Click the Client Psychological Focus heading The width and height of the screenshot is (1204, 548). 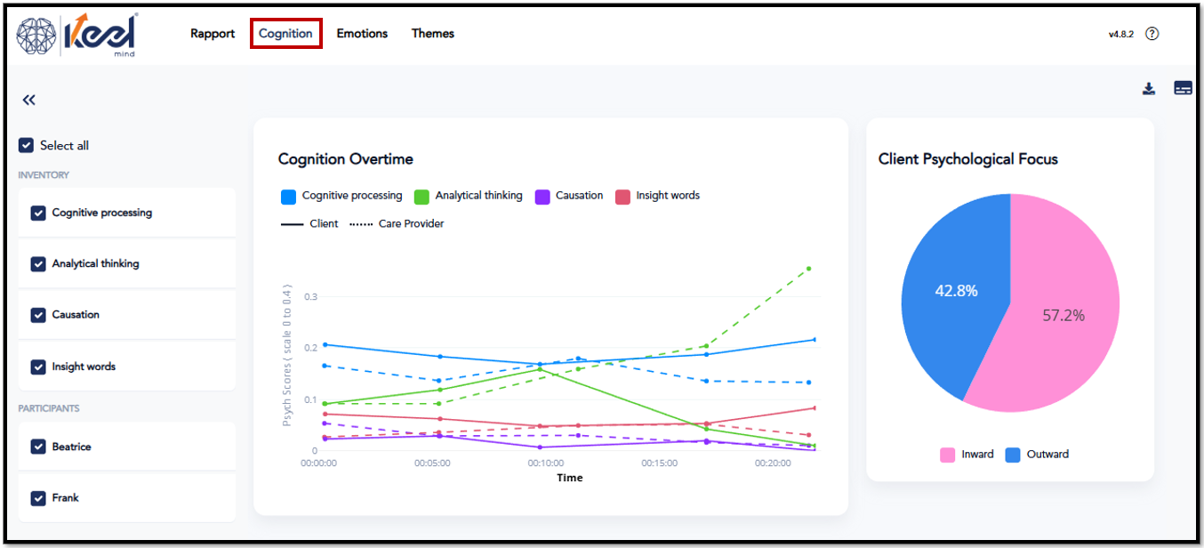coord(968,159)
